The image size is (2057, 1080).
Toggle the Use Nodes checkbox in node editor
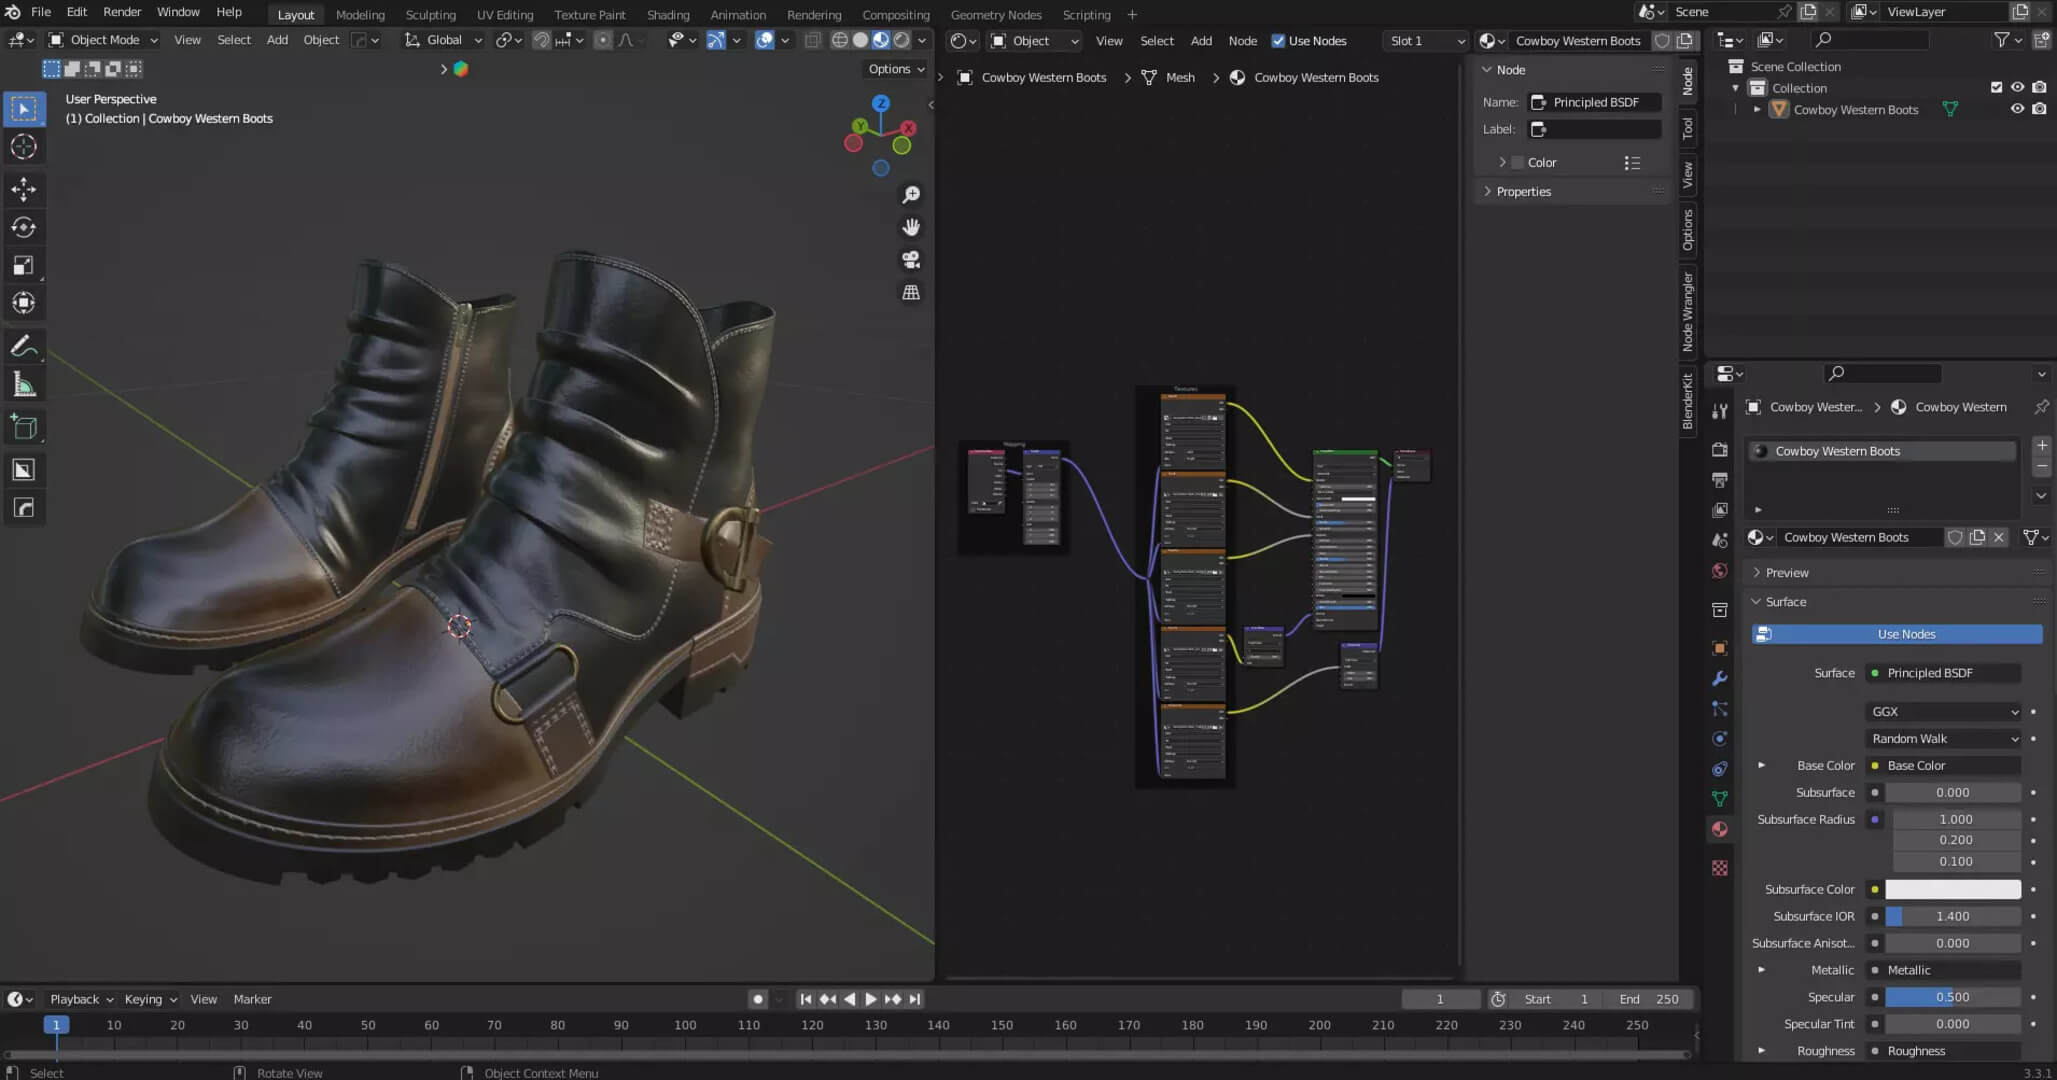tap(1278, 41)
